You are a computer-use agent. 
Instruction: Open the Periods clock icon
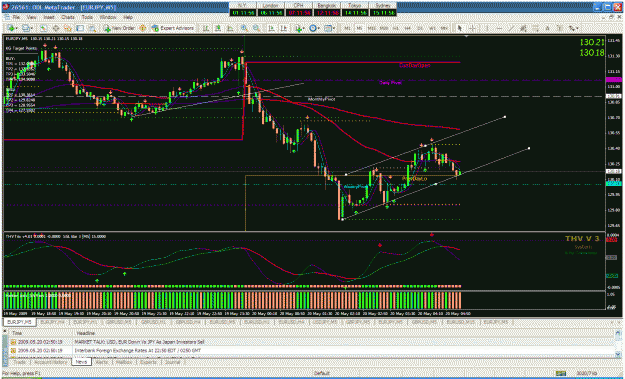tap(313, 28)
